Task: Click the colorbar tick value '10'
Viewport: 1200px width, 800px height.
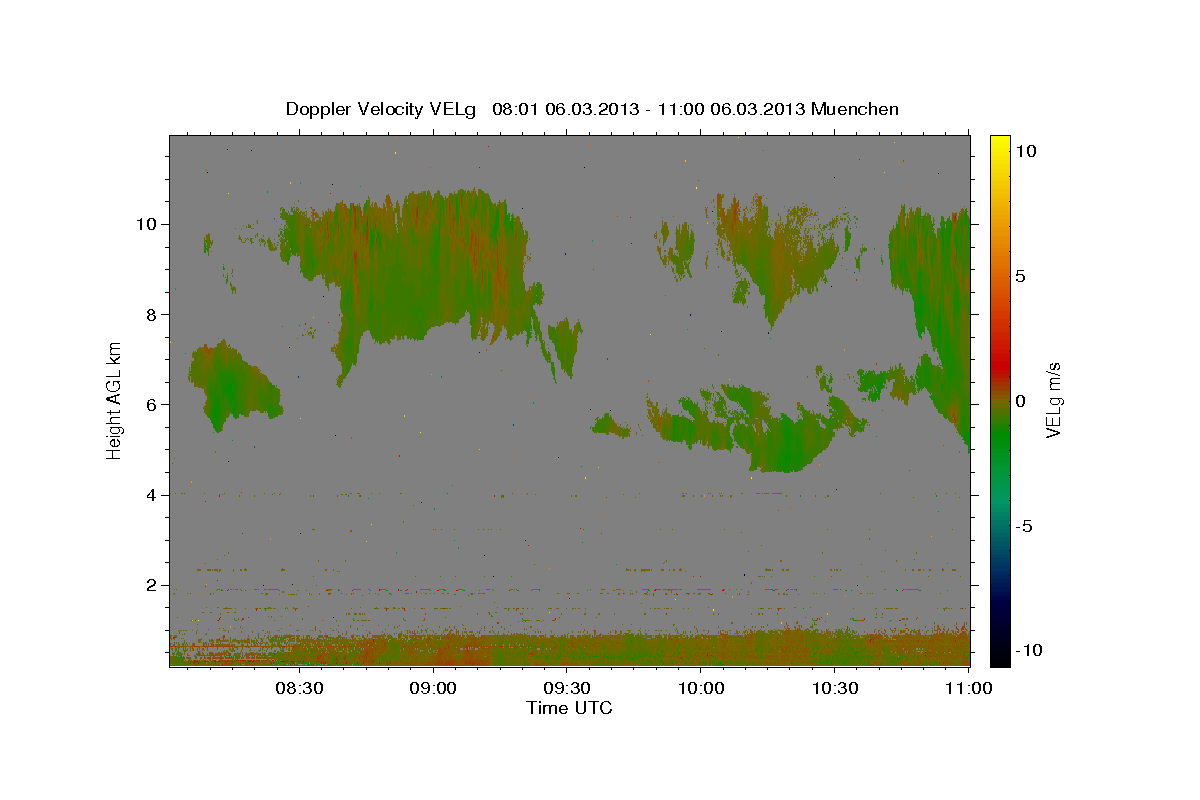Action: (1026, 150)
